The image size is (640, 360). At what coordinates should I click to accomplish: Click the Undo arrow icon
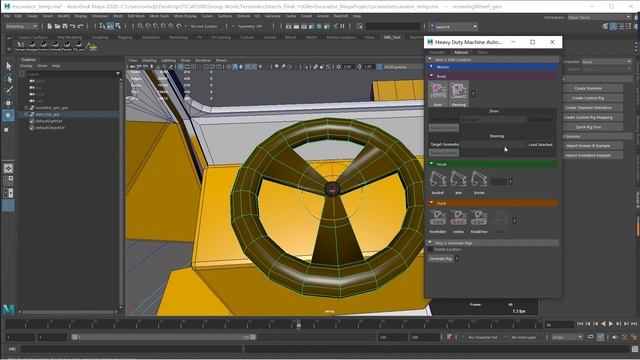click(x=73, y=26)
